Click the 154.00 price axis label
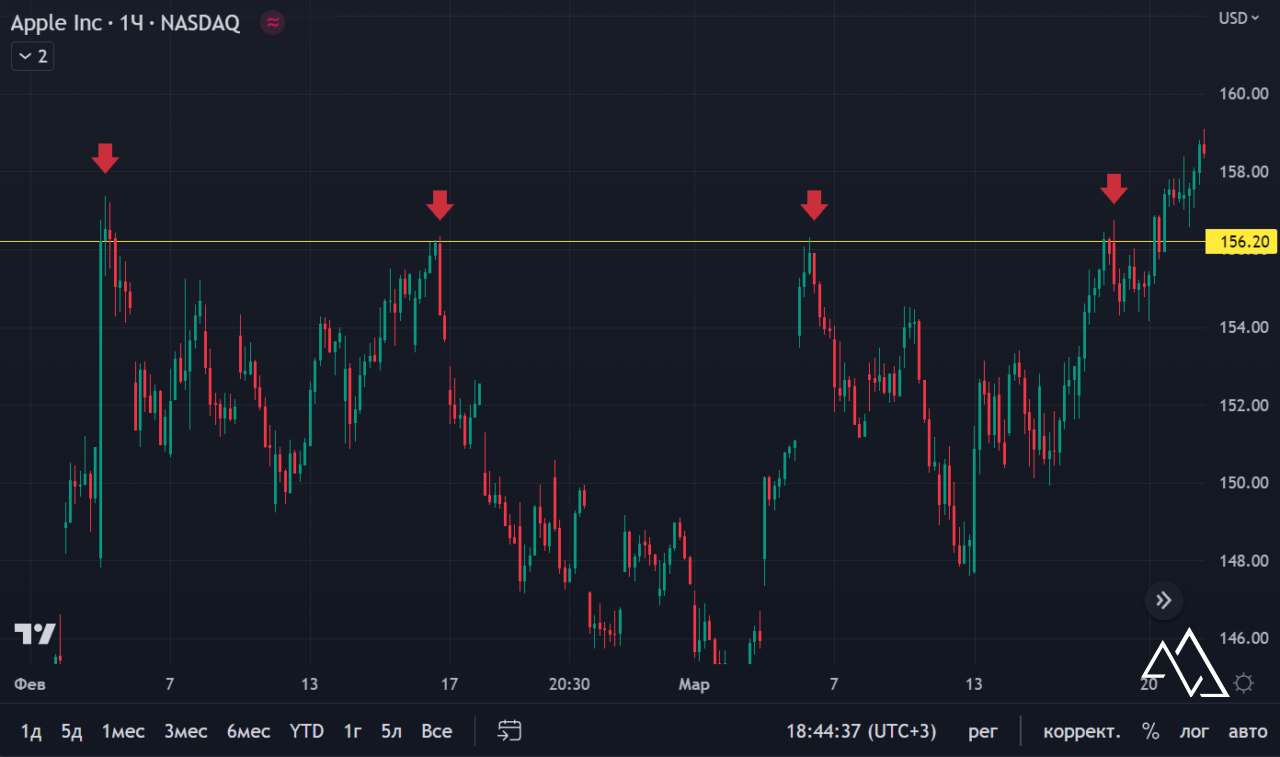 click(1245, 327)
